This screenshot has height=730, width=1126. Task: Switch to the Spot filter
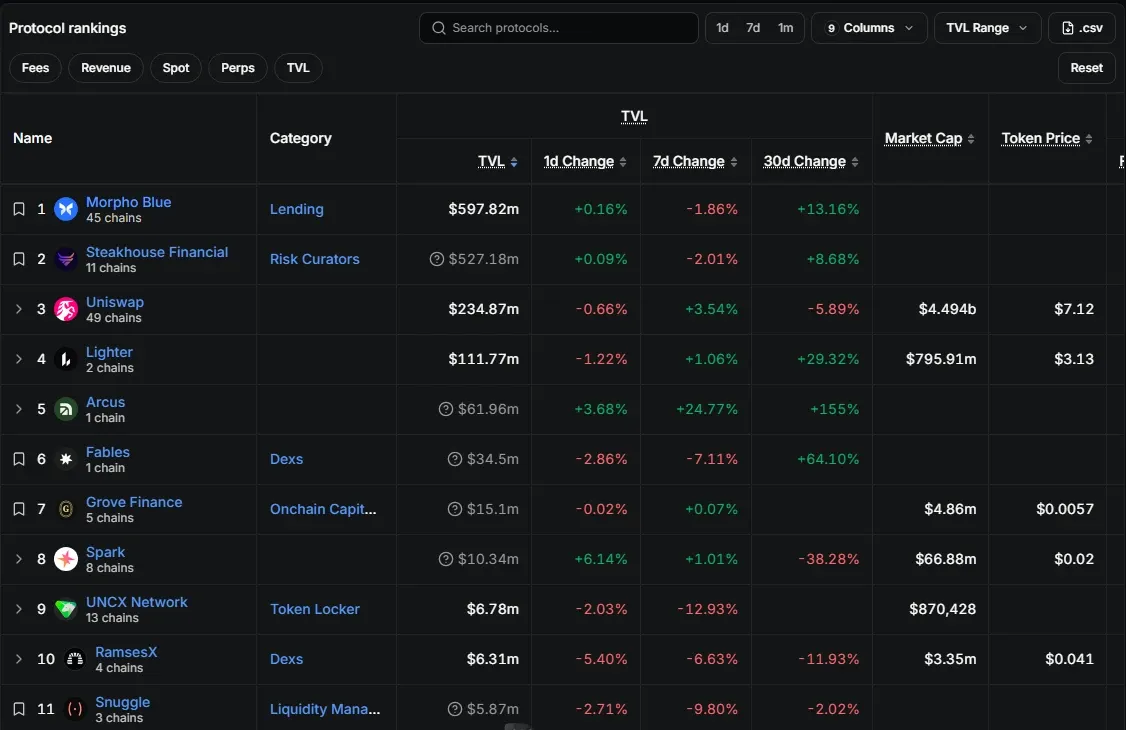(176, 67)
